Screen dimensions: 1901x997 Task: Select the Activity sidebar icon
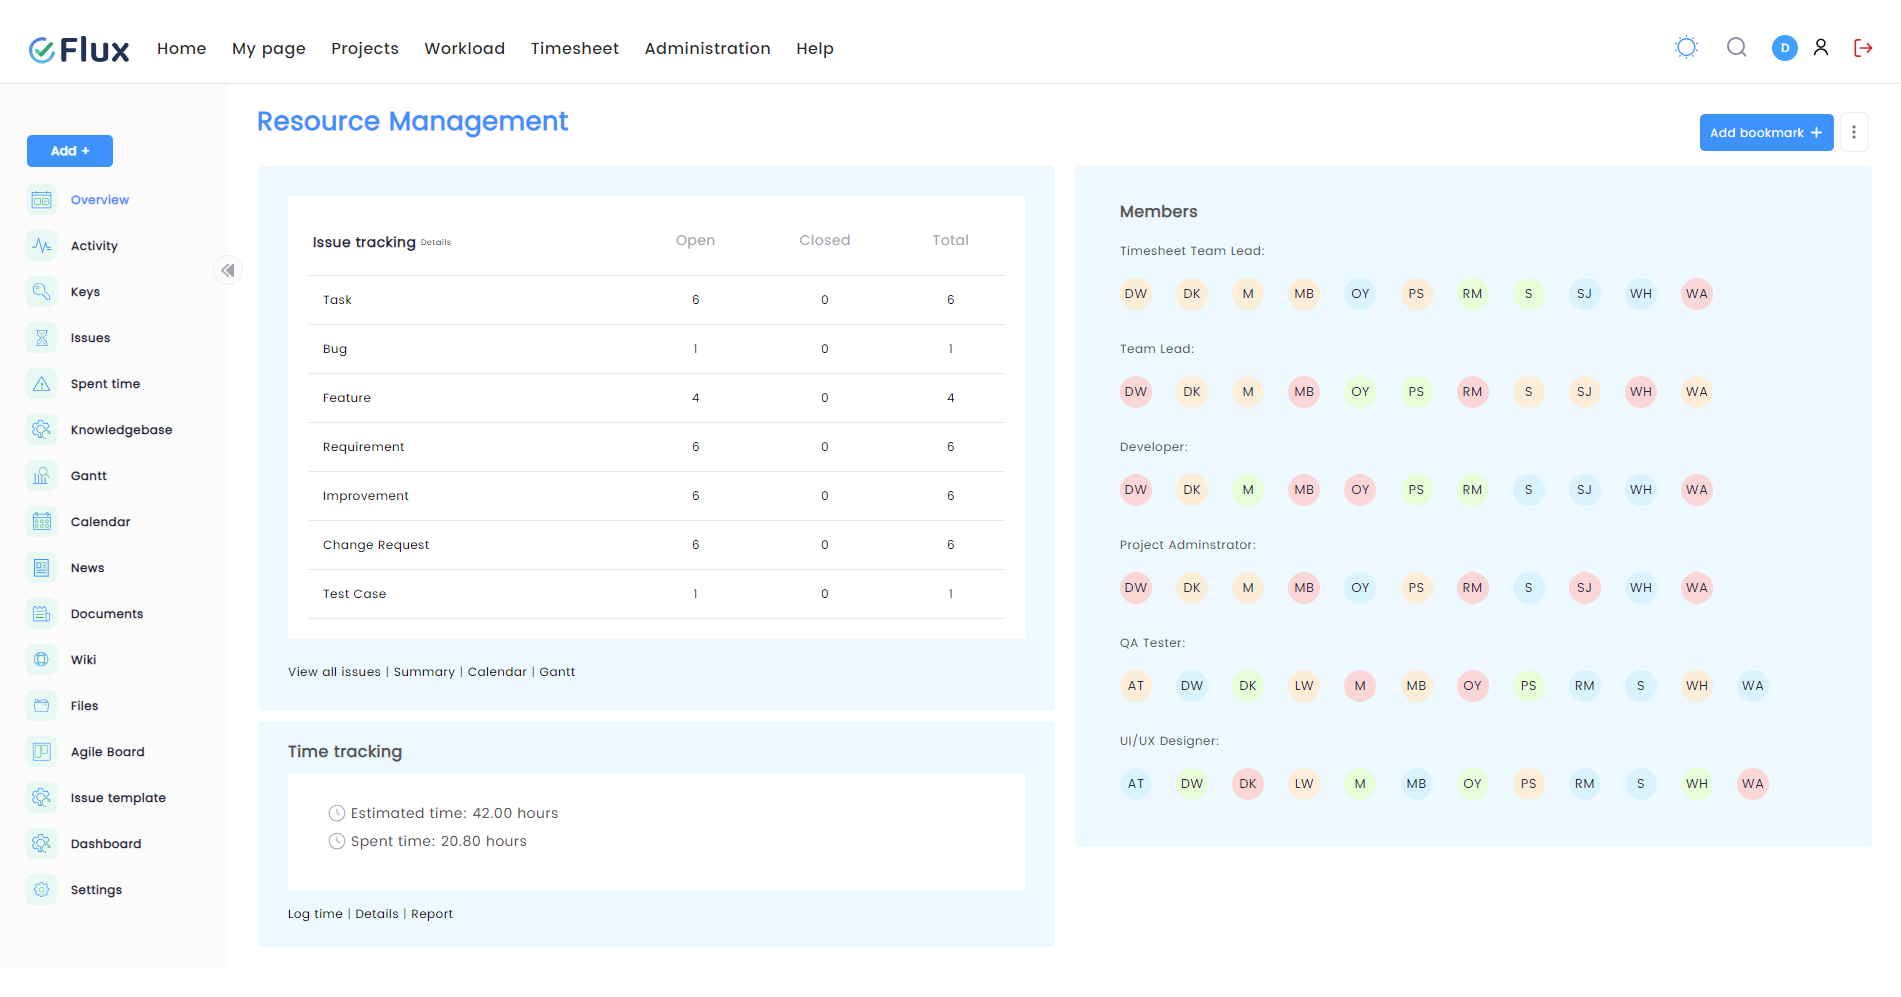(x=41, y=245)
